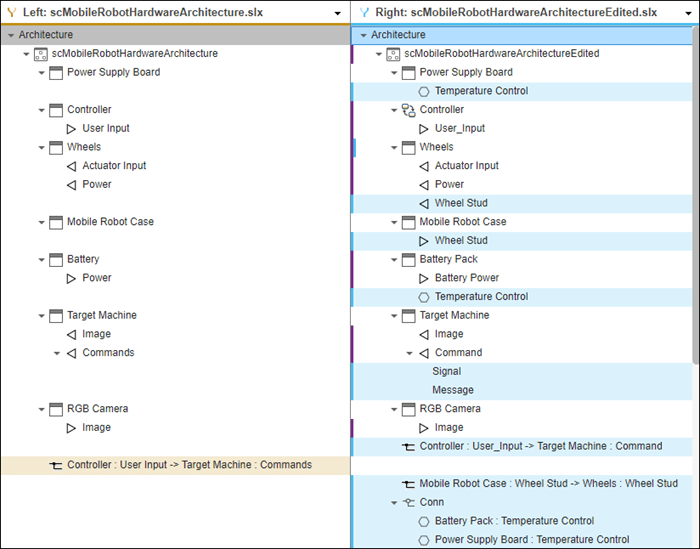700x549 pixels.
Task: Open the dropdown arrow of Right file header
Action: 690,13
